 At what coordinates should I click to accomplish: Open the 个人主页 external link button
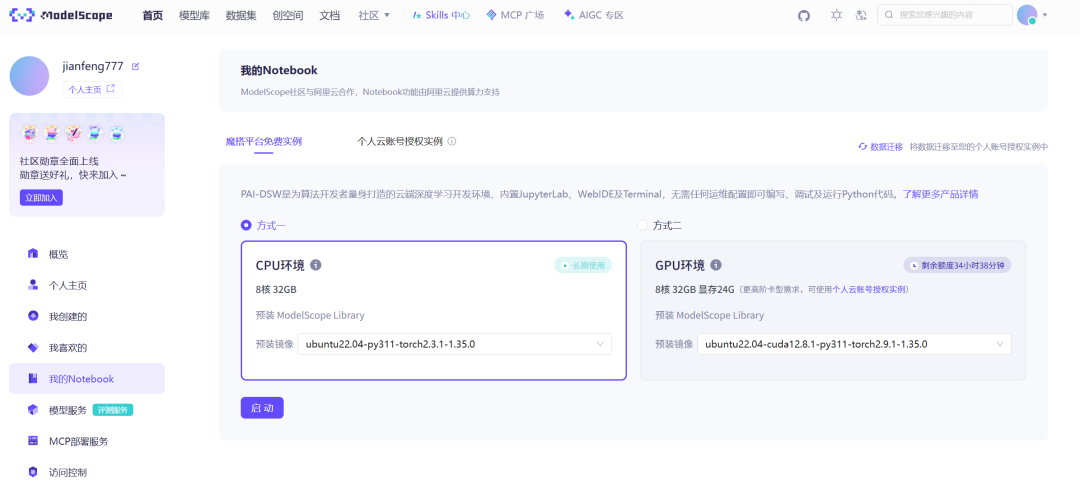[92, 89]
